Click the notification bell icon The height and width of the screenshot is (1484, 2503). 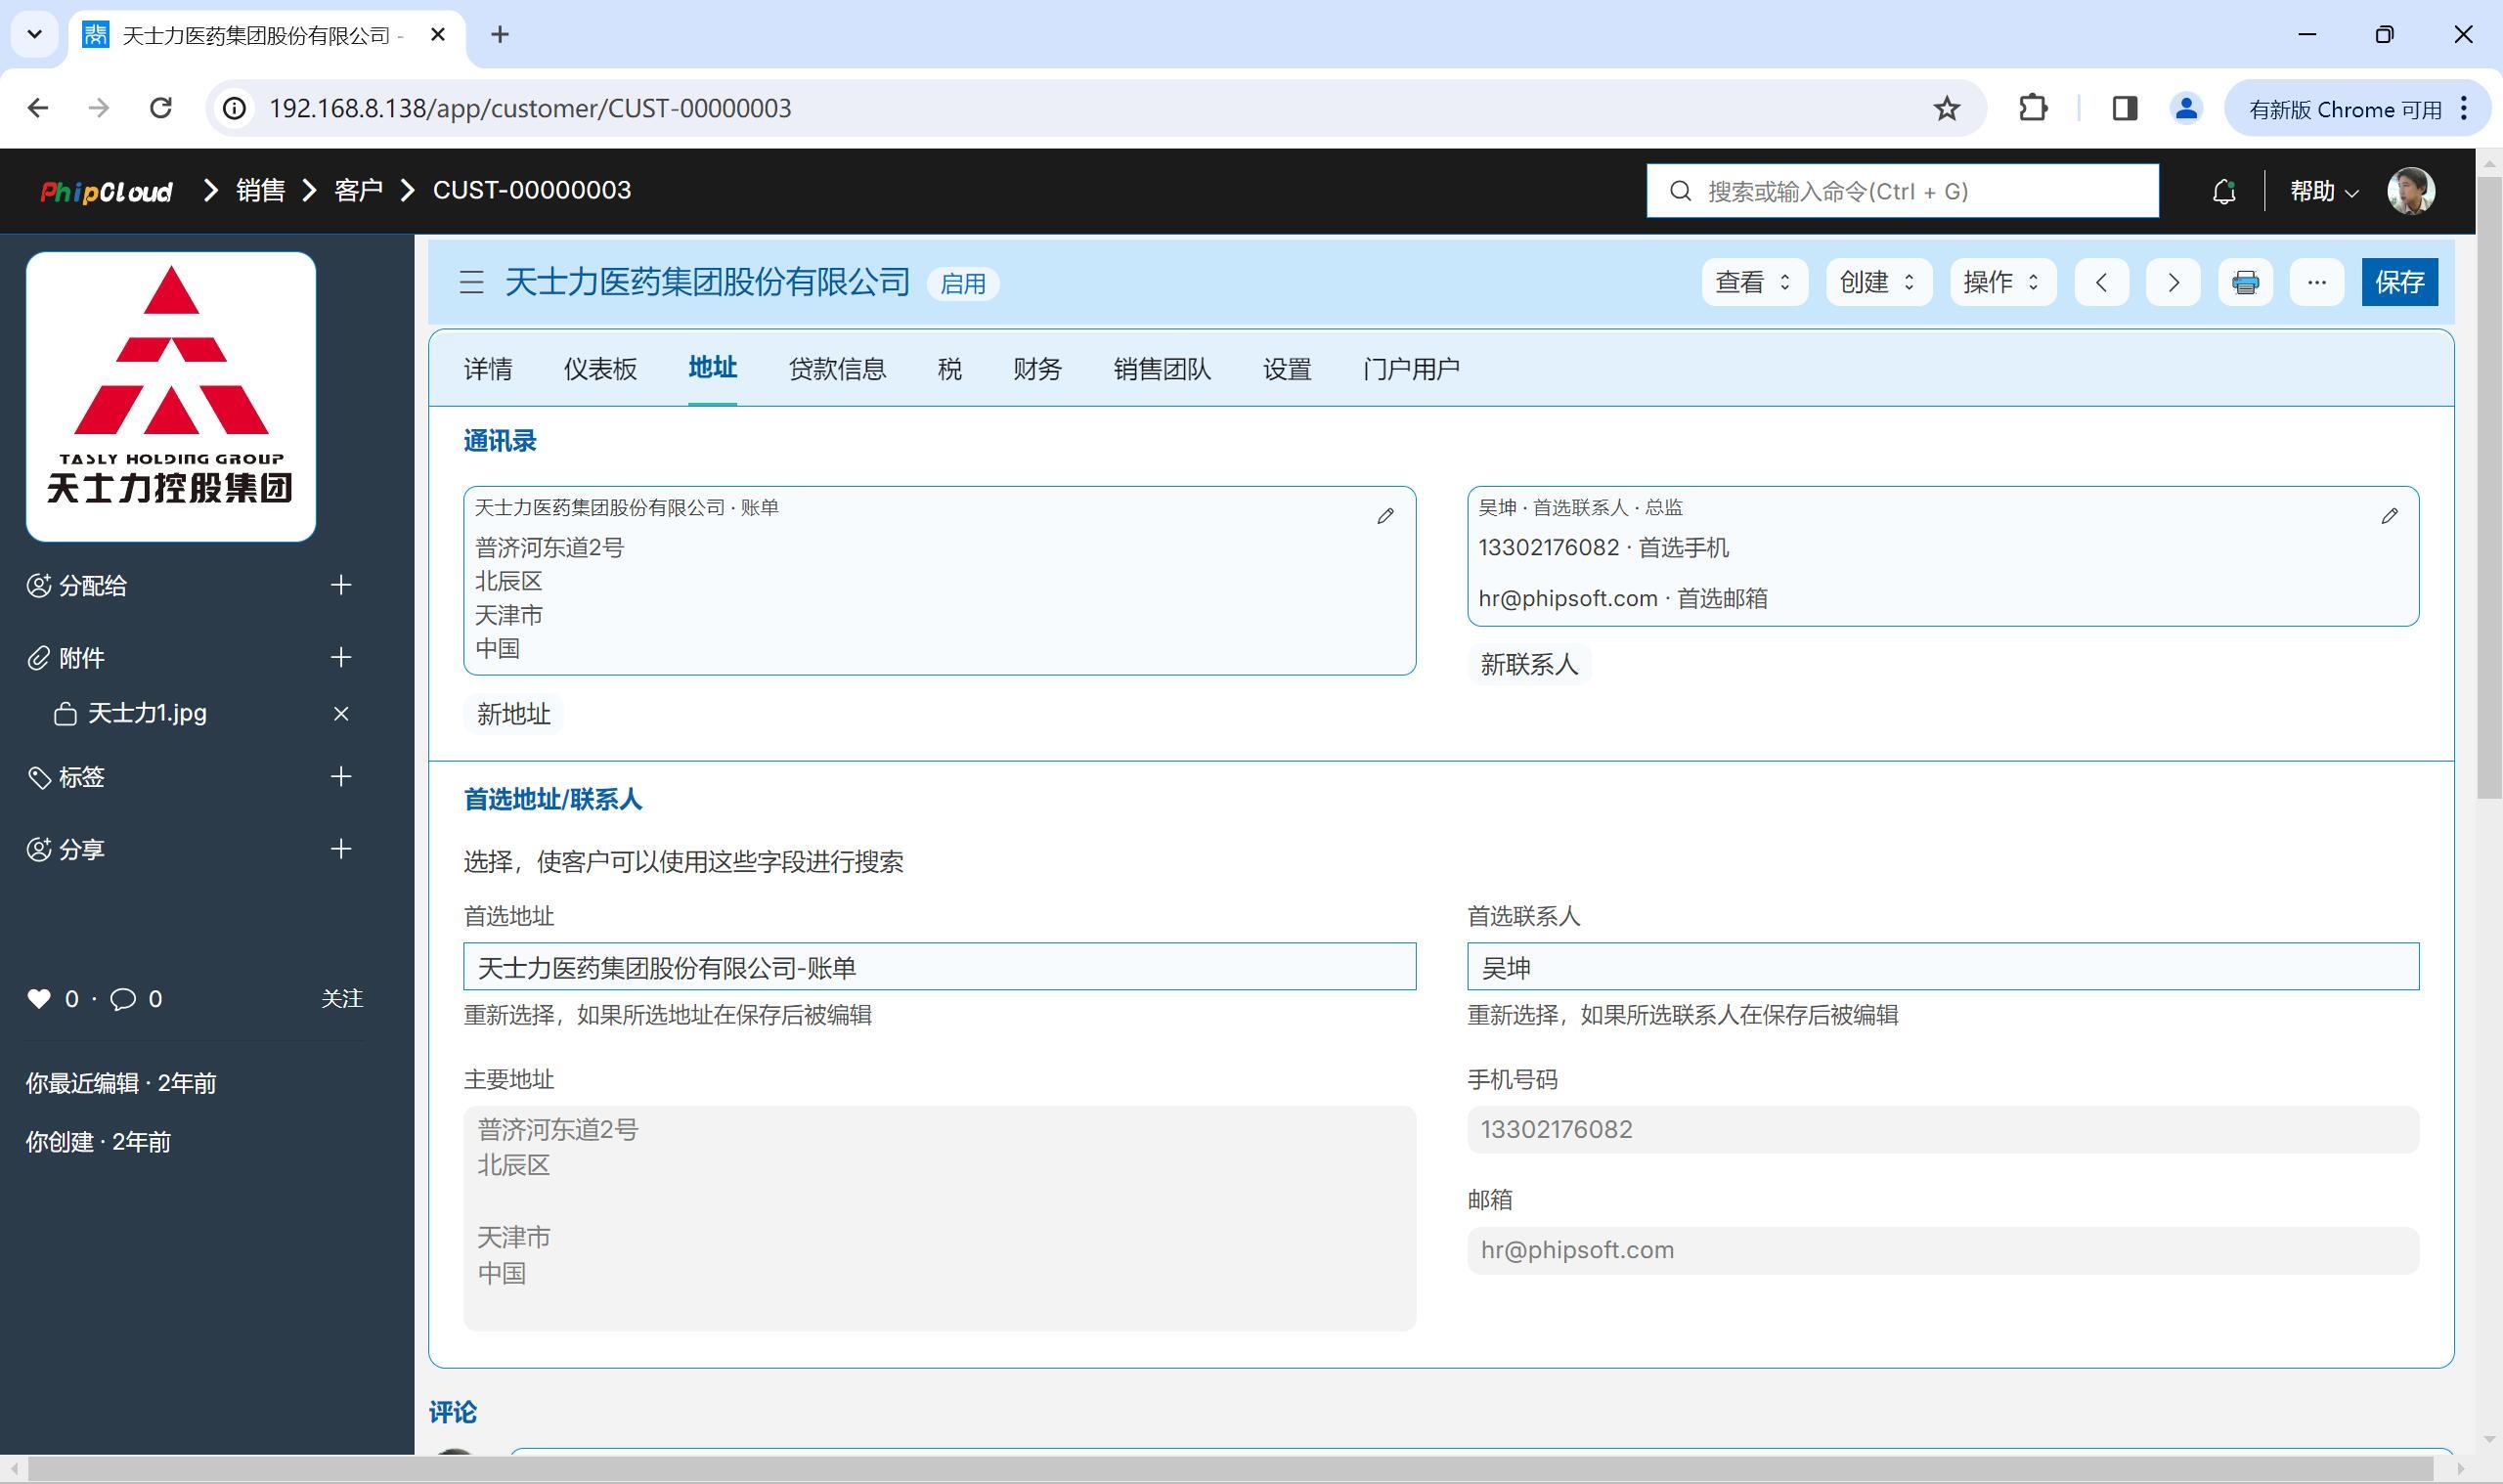point(2223,191)
